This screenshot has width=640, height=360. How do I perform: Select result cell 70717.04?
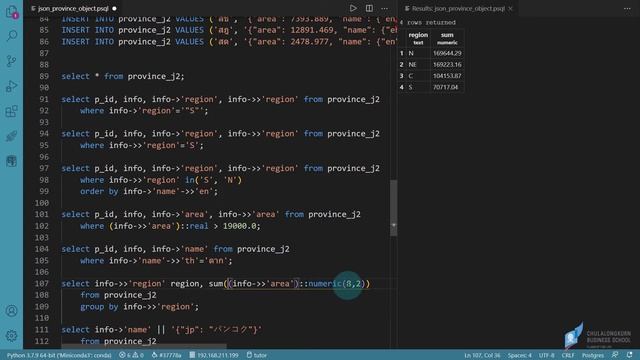pyautogui.click(x=446, y=87)
